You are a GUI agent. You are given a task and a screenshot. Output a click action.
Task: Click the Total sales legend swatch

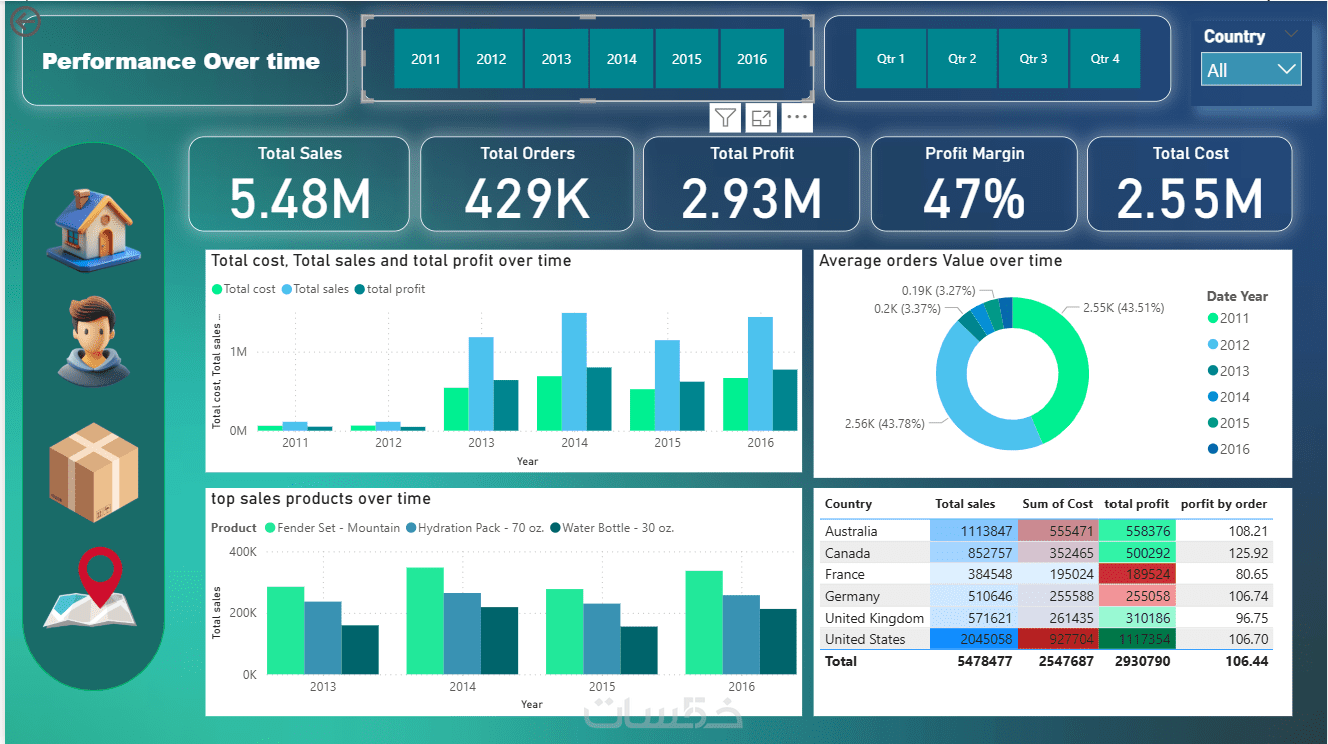pyautogui.click(x=286, y=289)
